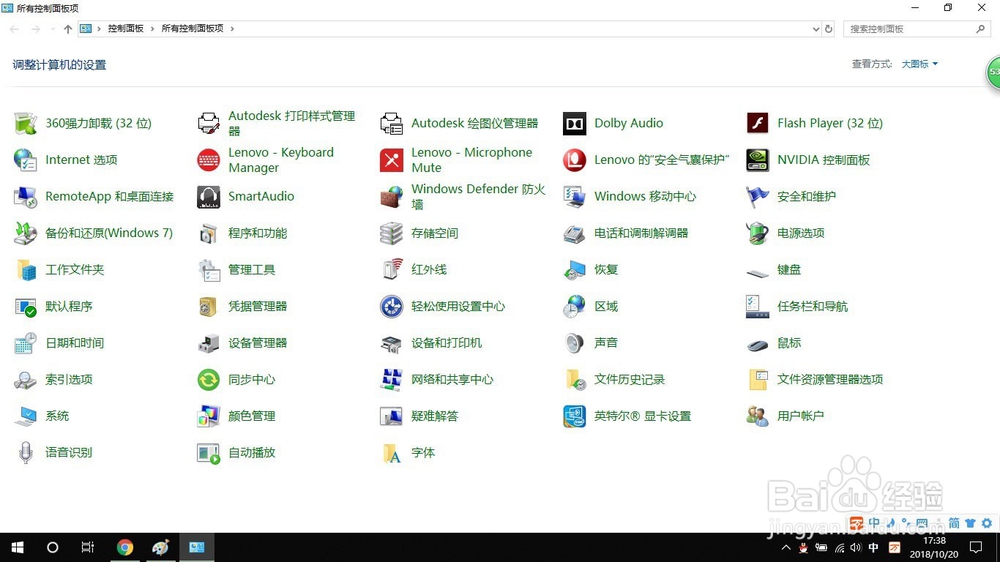Click the 文件历史记录 link
Screen dimensions: 1000x562
pyautogui.click(x=629, y=380)
